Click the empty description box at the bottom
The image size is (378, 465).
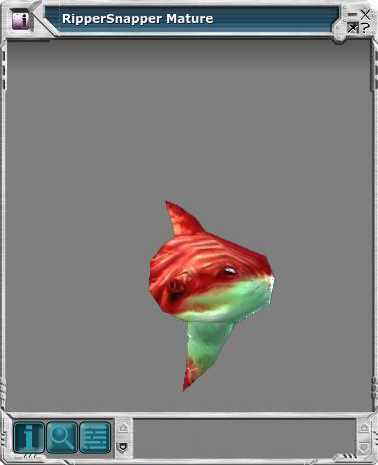click(244, 437)
